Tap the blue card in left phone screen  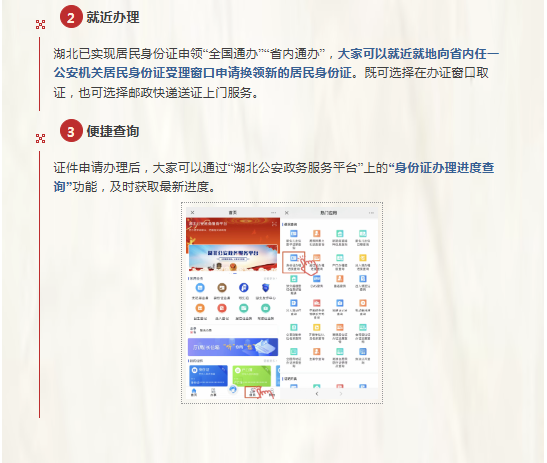208,375
